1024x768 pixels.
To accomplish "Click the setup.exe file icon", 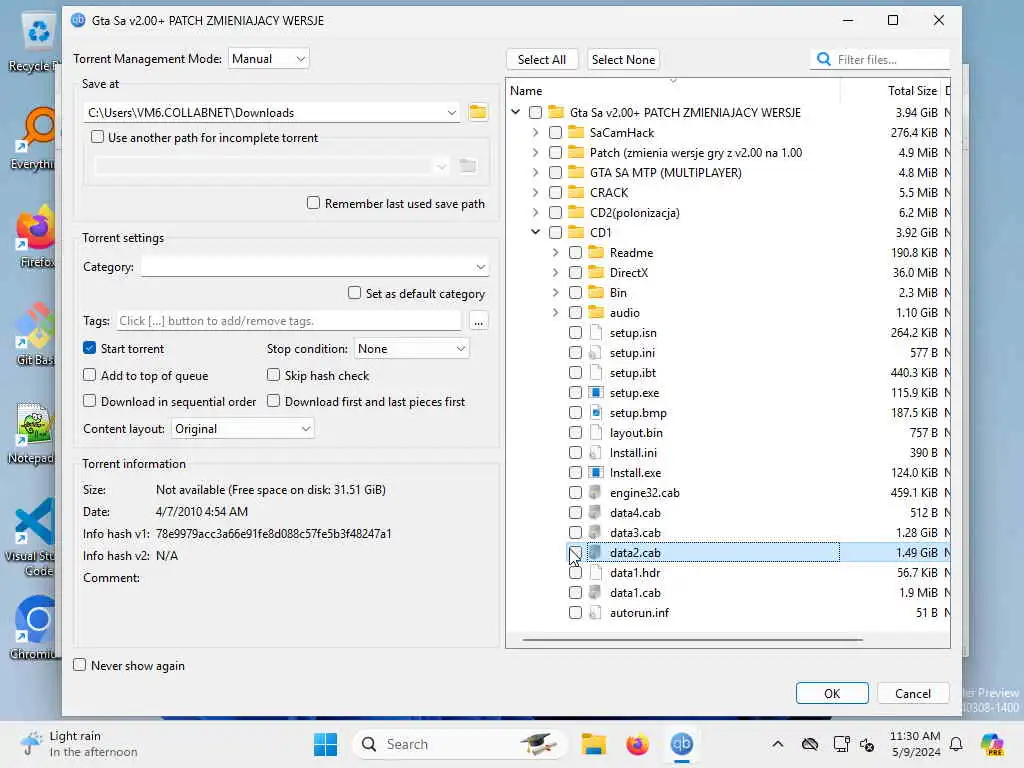I will click(x=595, y=392).
